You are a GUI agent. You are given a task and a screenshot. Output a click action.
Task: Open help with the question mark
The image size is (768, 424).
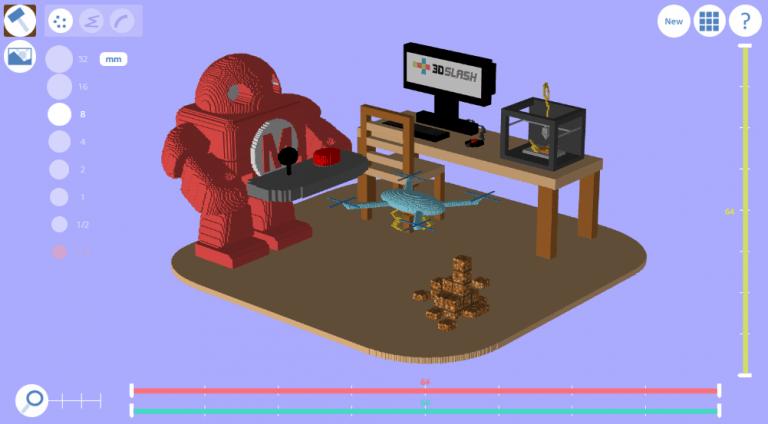pos(745,20)
